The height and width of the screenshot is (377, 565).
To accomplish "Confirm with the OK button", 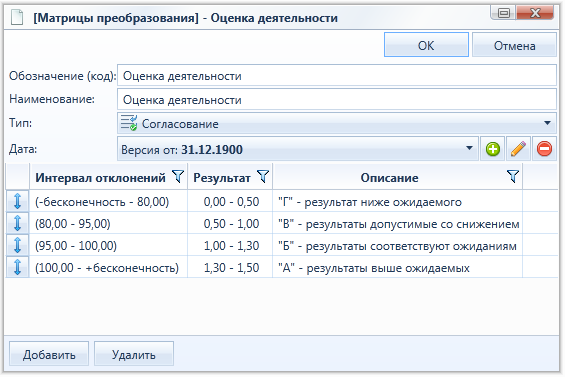I will 426,45.
